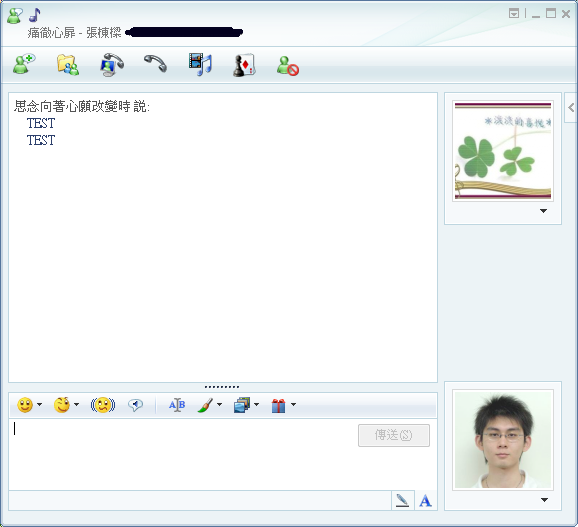The image size is (578, 527).
Task: Click the contact name 痛徹心扉 - 張棟樑
Action: (74, 33)
